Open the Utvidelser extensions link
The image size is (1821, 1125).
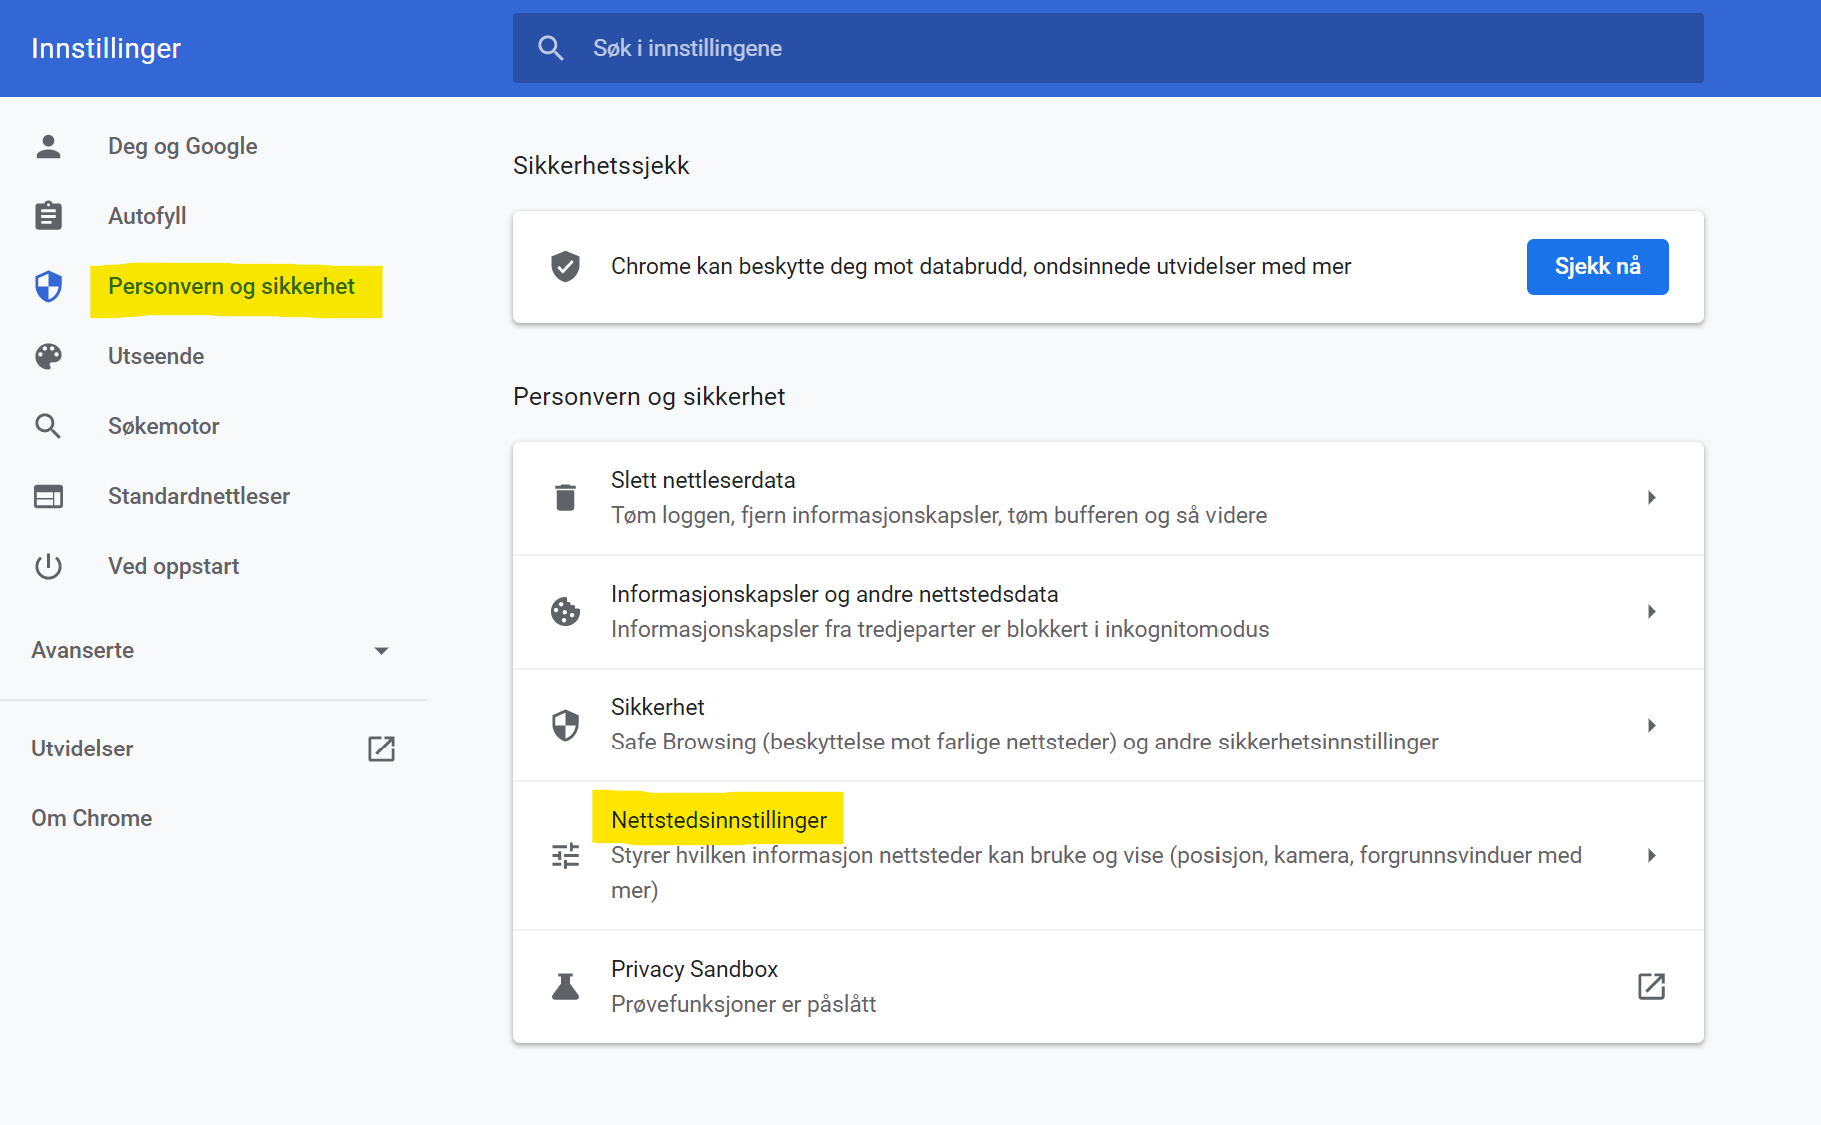pyautogui.click(x=82, y=749)
